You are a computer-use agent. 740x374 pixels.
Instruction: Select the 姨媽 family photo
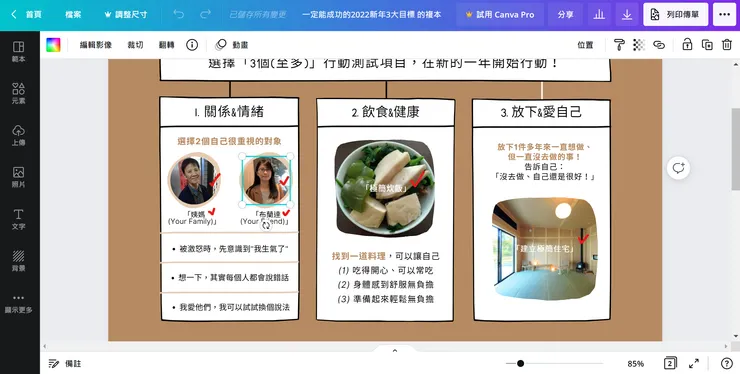193,179
